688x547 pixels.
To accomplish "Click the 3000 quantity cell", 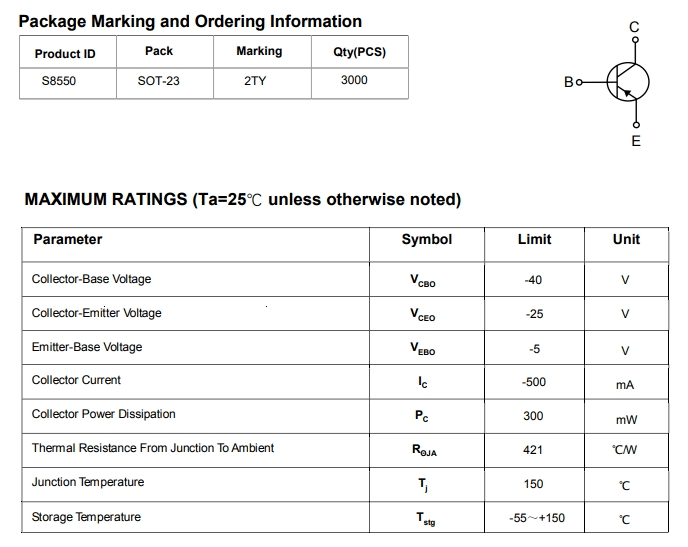I will 354,80.
